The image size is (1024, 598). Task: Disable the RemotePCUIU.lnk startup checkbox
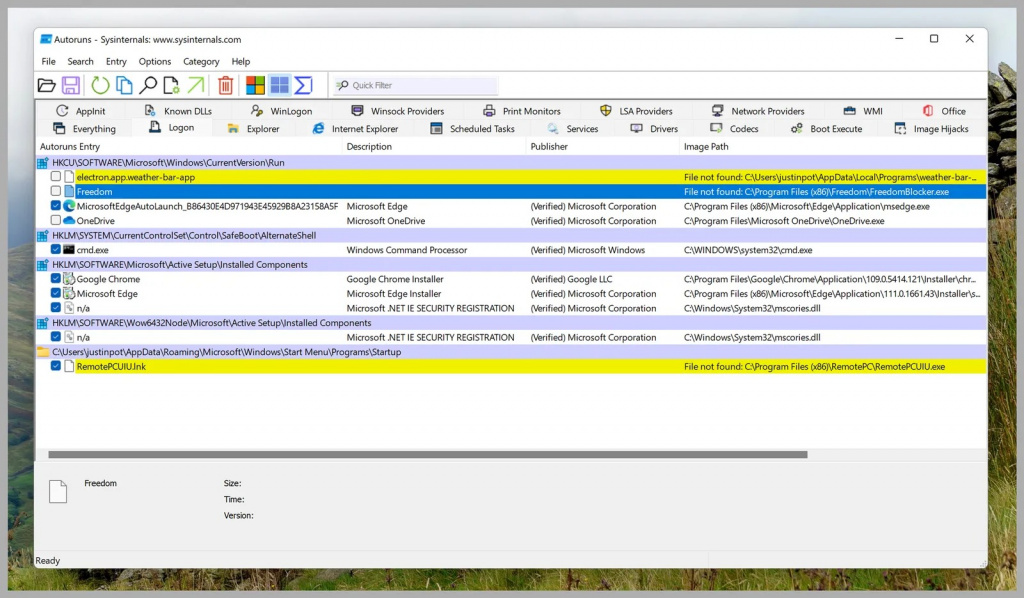click(x=56, y=367)
